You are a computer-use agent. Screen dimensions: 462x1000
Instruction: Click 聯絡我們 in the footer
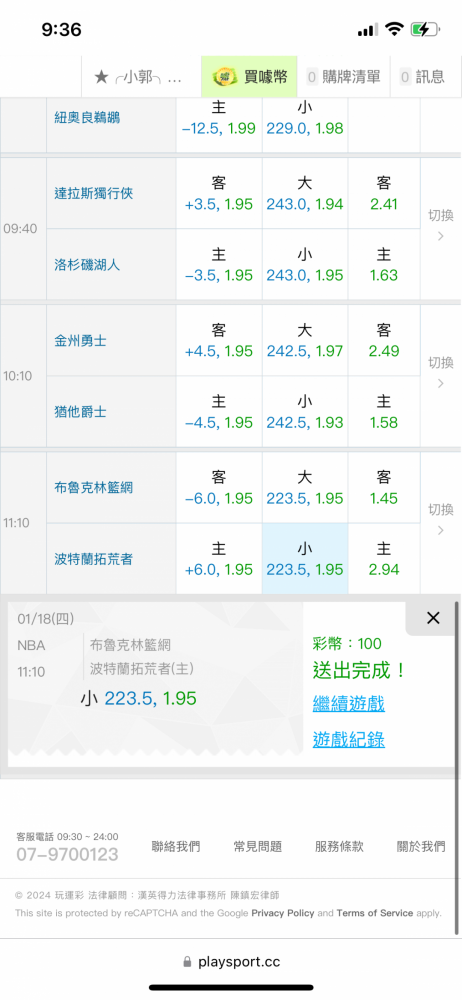[175, 847]
